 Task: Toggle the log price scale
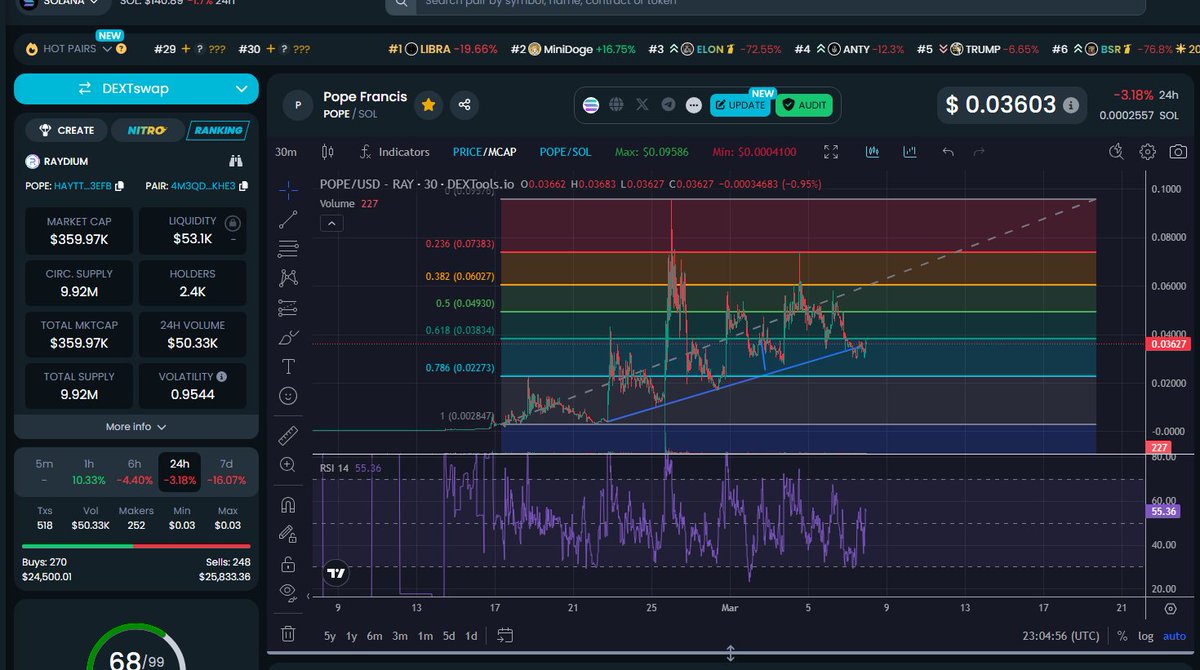coord(1145,636)
